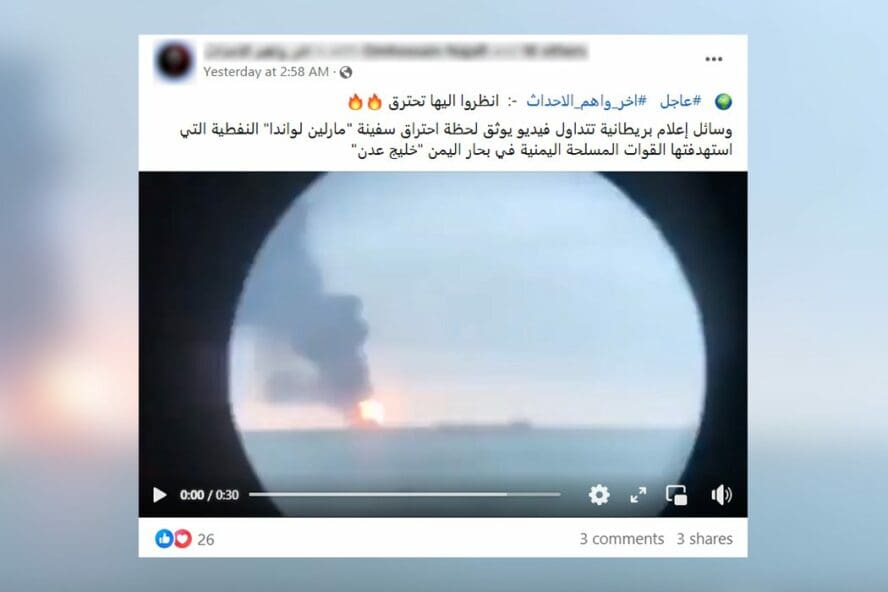Click the Yesterday at 2:58 AM timestamp

(x=266, y=72)
